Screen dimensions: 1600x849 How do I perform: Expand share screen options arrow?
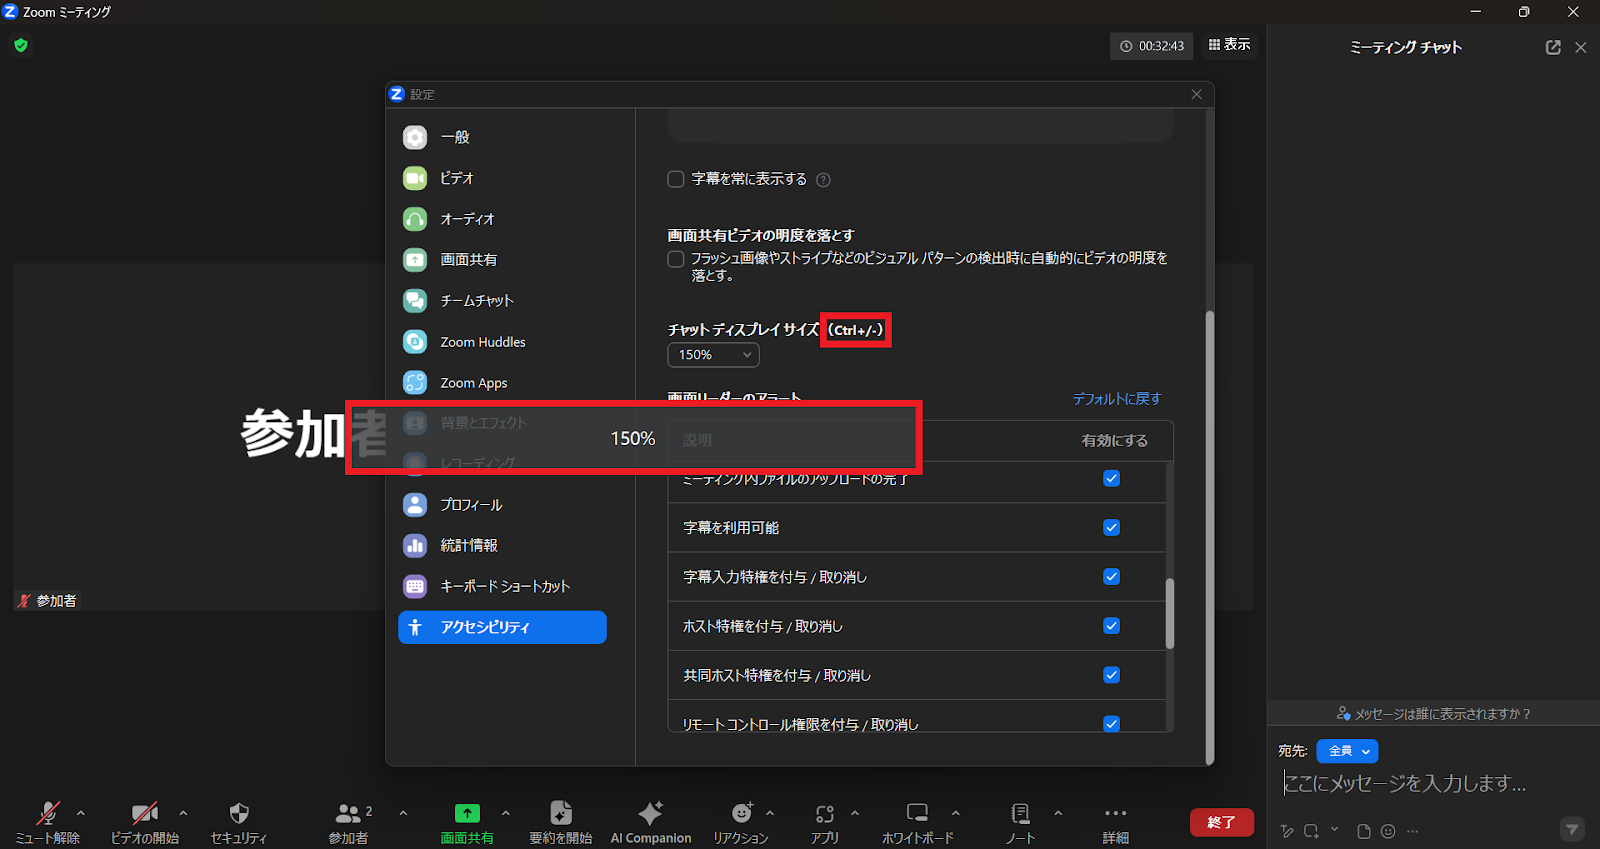click(506, 813)
